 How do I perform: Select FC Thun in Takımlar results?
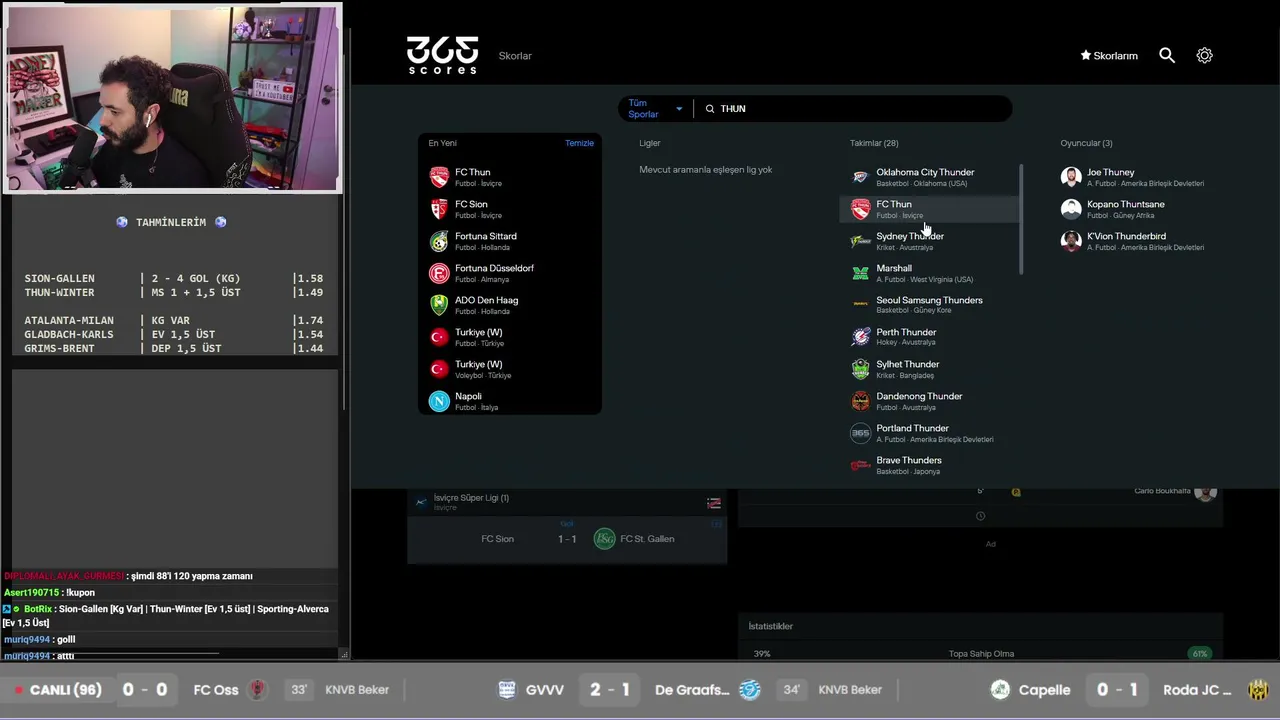point(930,209)
